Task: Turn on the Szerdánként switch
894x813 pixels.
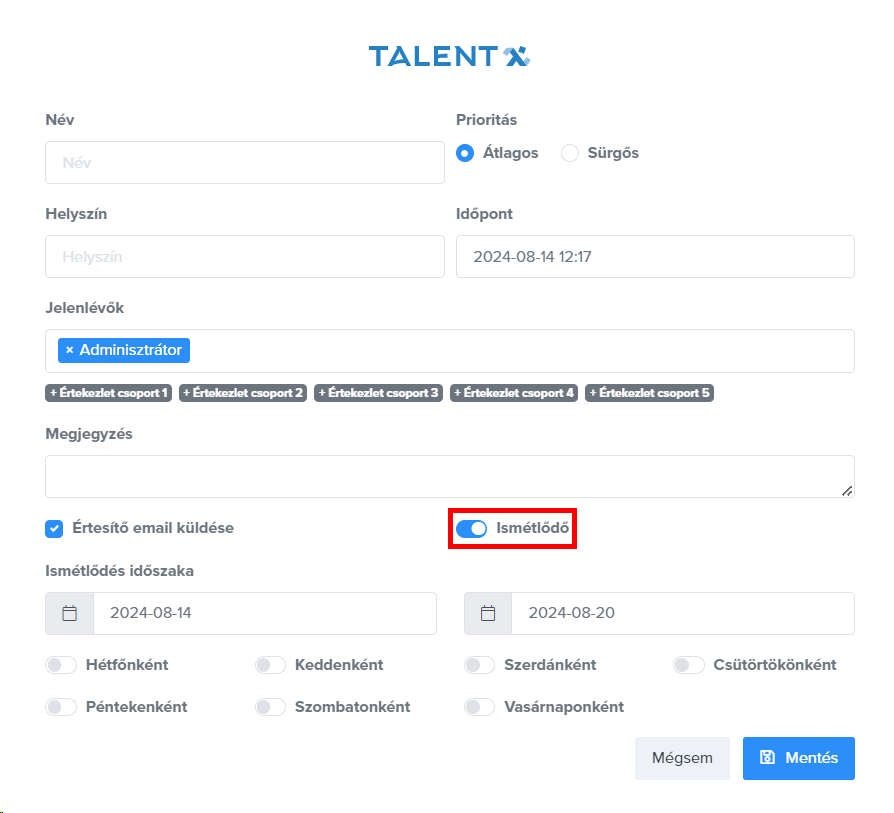Action: (479, 665)
